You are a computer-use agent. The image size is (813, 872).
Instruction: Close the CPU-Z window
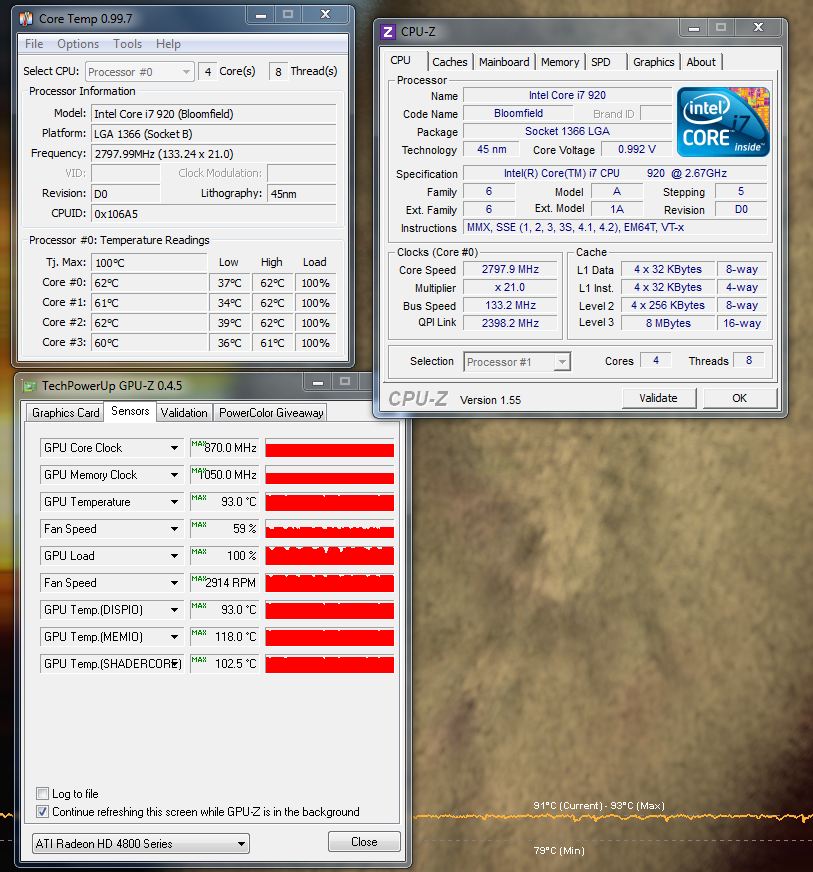click(x=758, y=27)
